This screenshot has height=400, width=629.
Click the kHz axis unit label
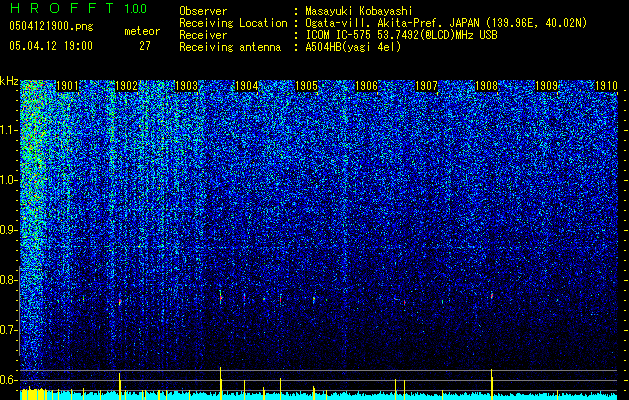tap(9, 81)
